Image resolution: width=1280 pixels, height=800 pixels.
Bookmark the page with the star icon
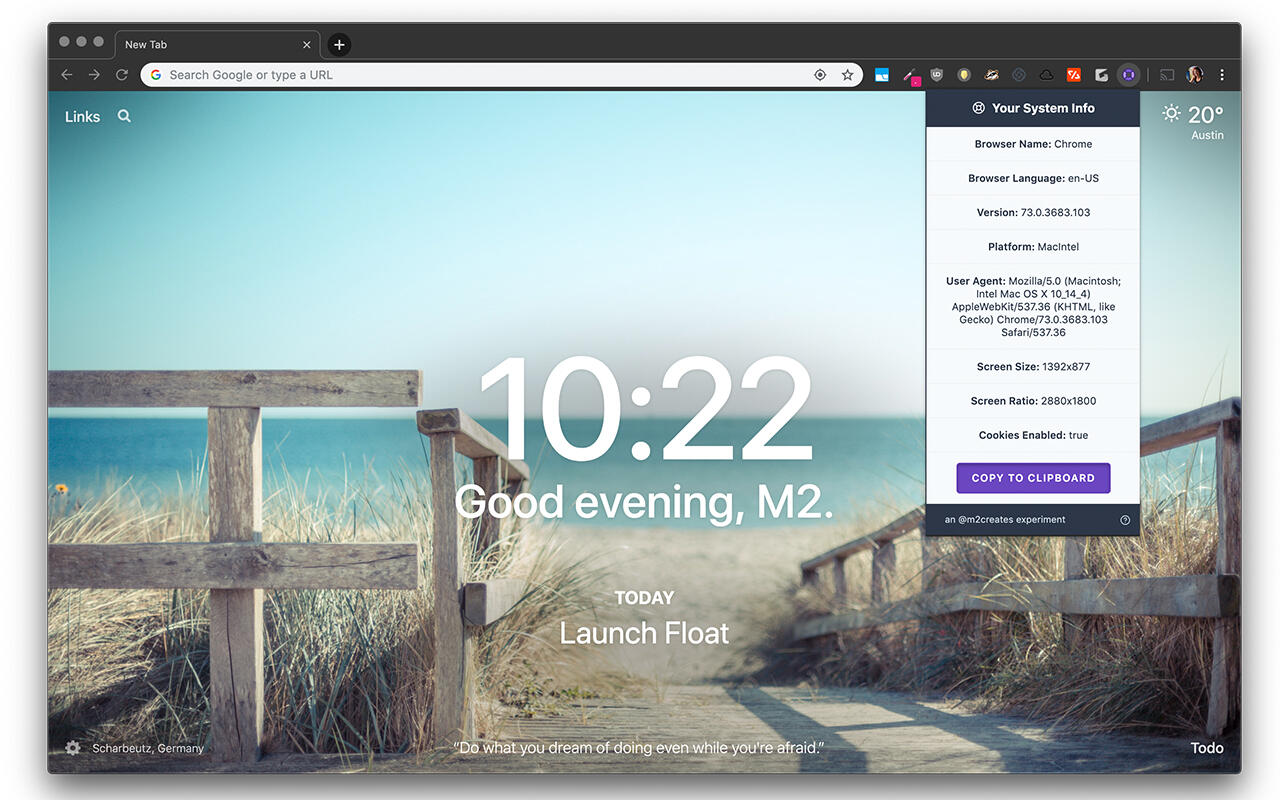(x=847, y=74)
